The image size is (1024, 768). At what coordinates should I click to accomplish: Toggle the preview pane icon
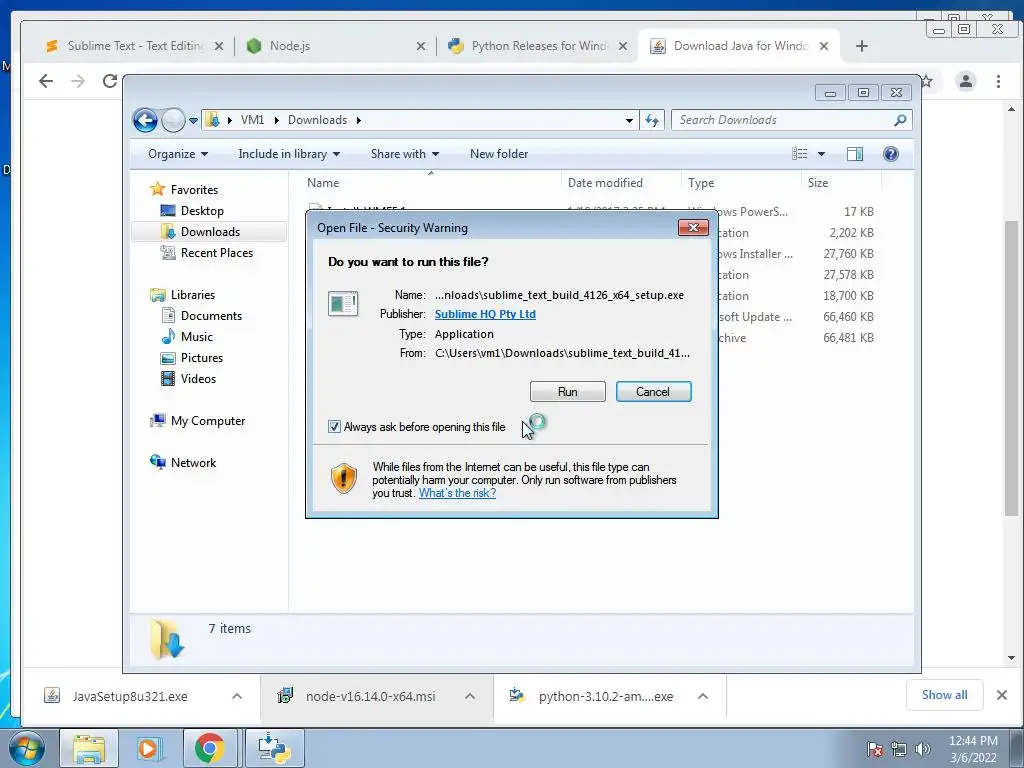click(x=854, y=154)
